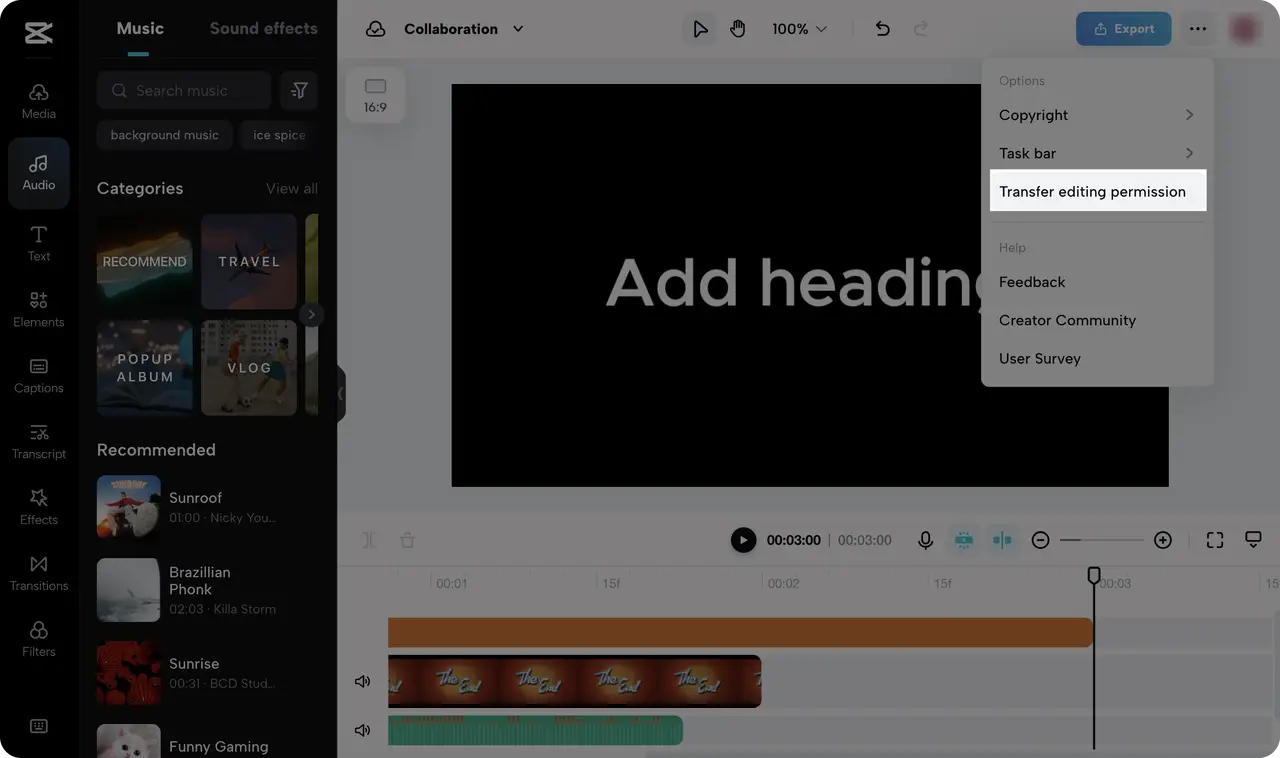The width and height of the screenshot is (1280, 758).
Task: Open the 100% zoom level dropdown
Action: [x=798, y=29]
